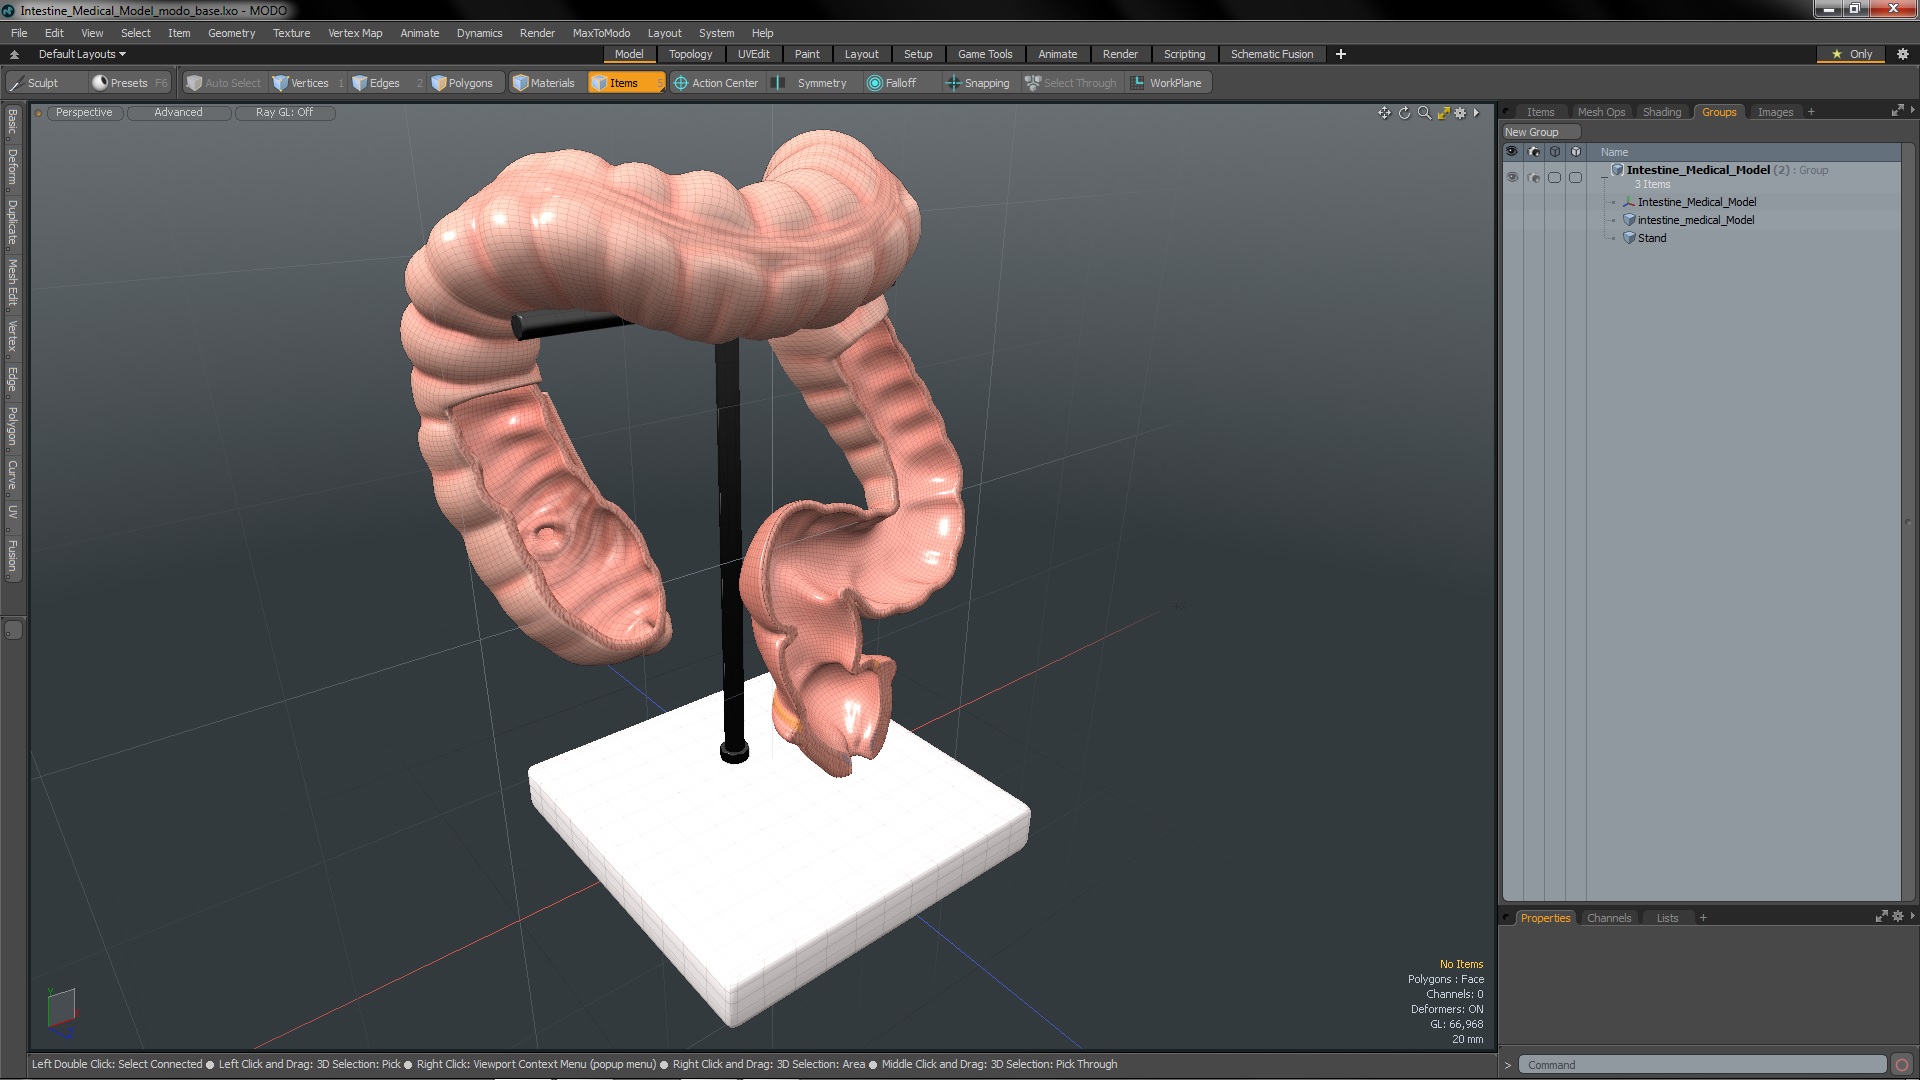This screenshot has height=1080, width=1920.
Task: Switch to the Mesh Ops tab
Action: tap(1600, 112)
